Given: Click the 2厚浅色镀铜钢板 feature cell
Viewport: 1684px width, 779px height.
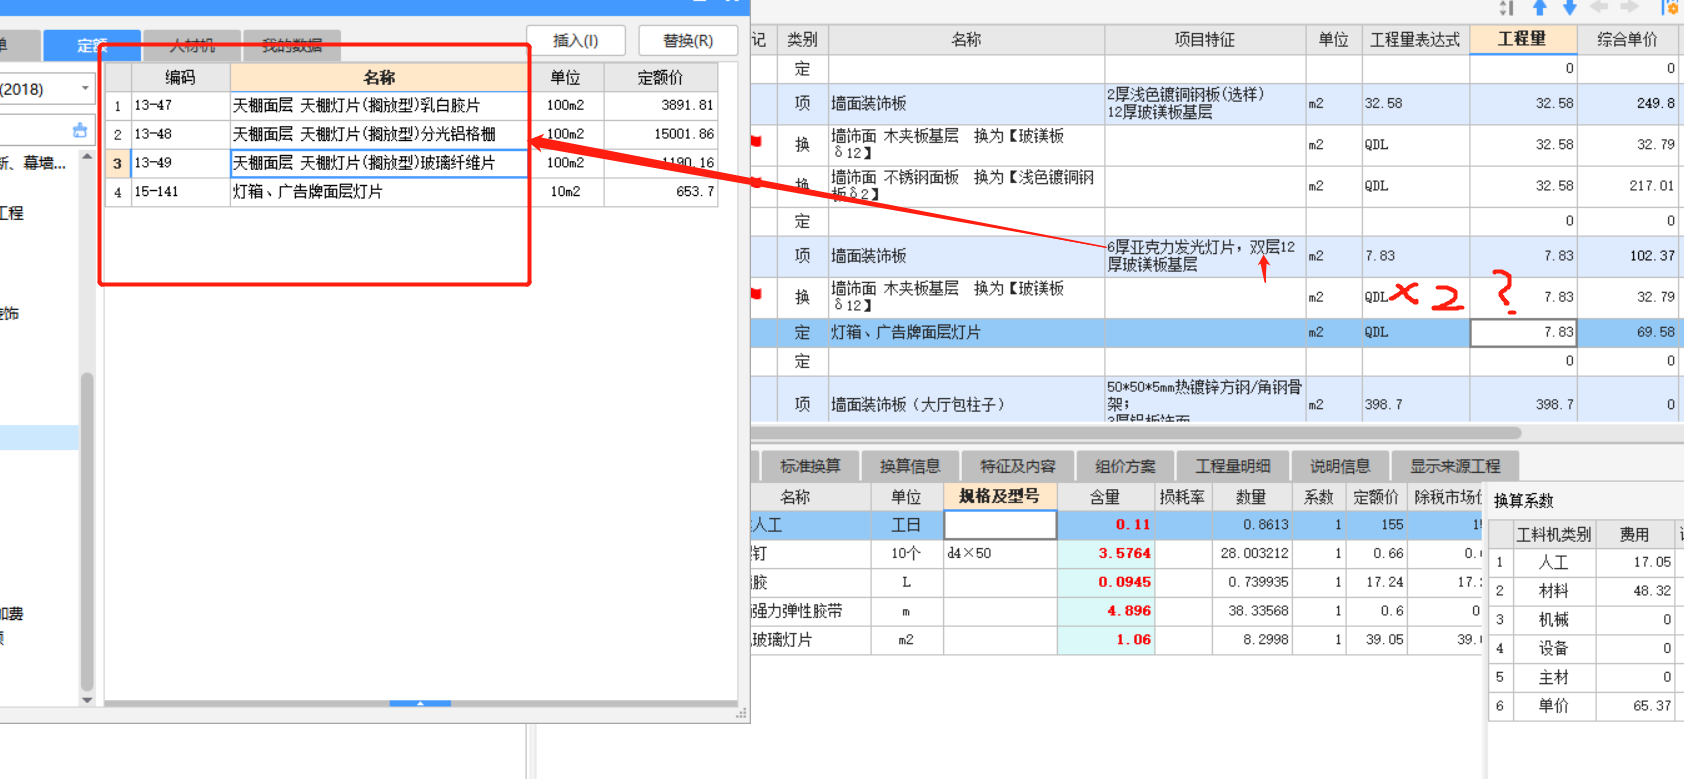Looking at the screenshot, I should coord(1204,103).
